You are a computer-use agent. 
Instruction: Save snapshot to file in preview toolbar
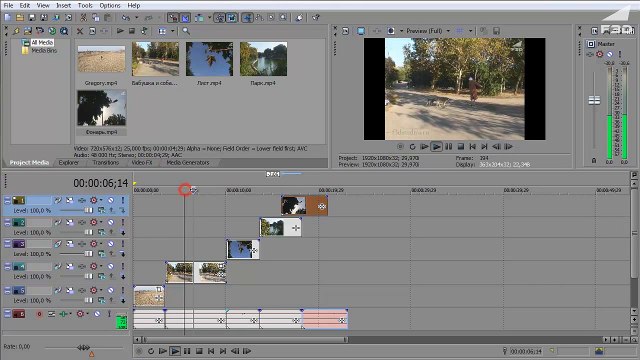[x=496, y=31]
